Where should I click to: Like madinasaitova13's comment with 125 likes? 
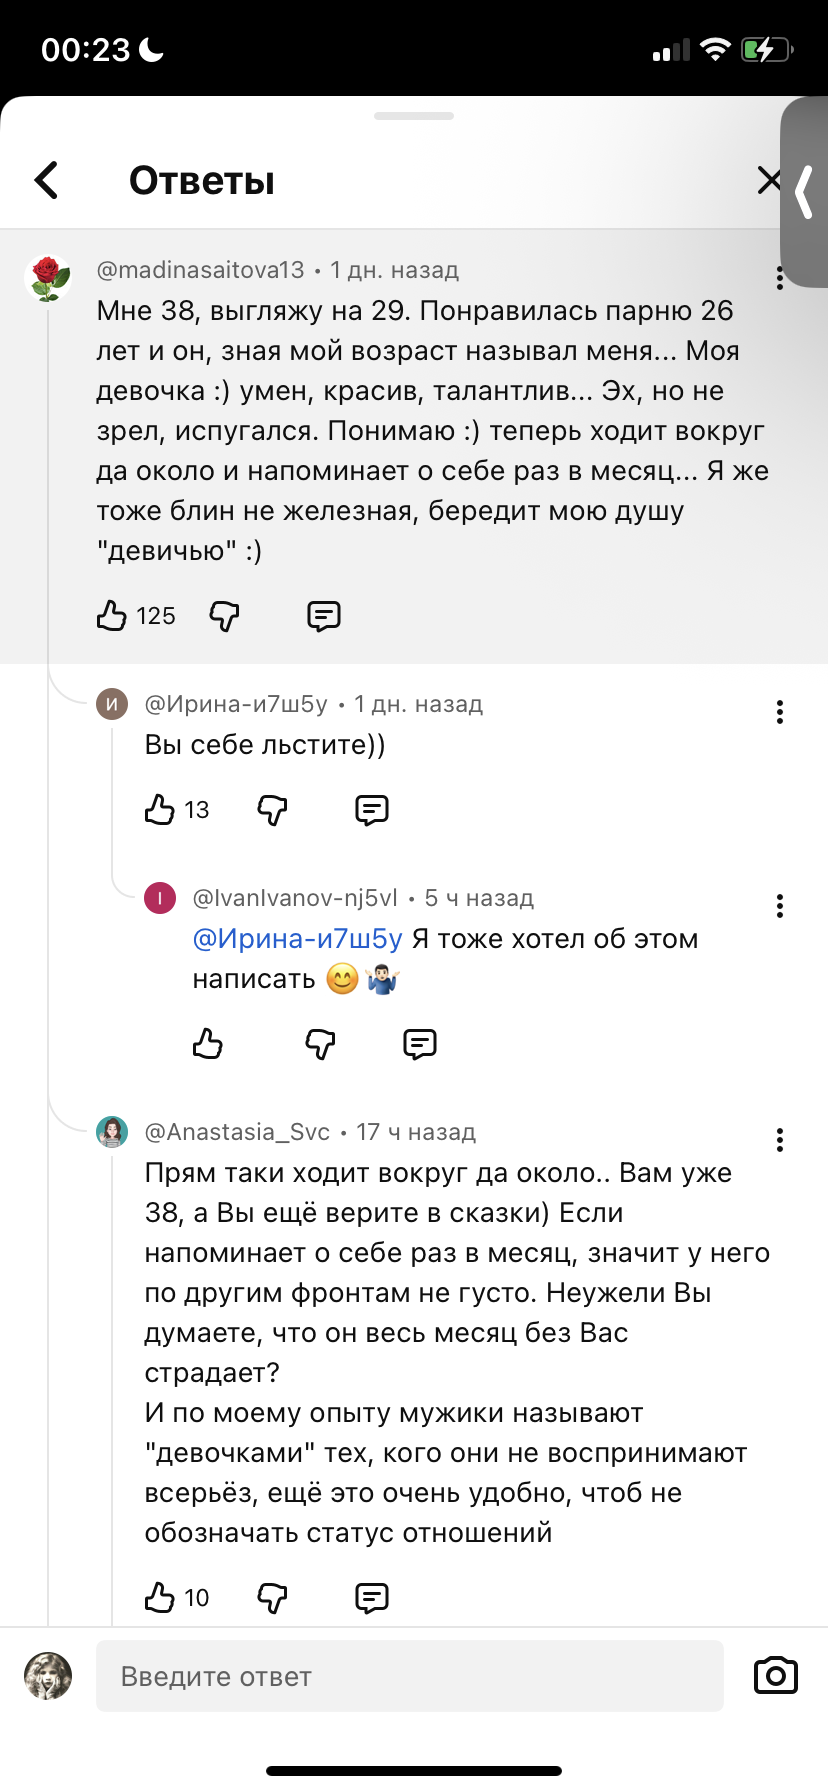[112, 615]
